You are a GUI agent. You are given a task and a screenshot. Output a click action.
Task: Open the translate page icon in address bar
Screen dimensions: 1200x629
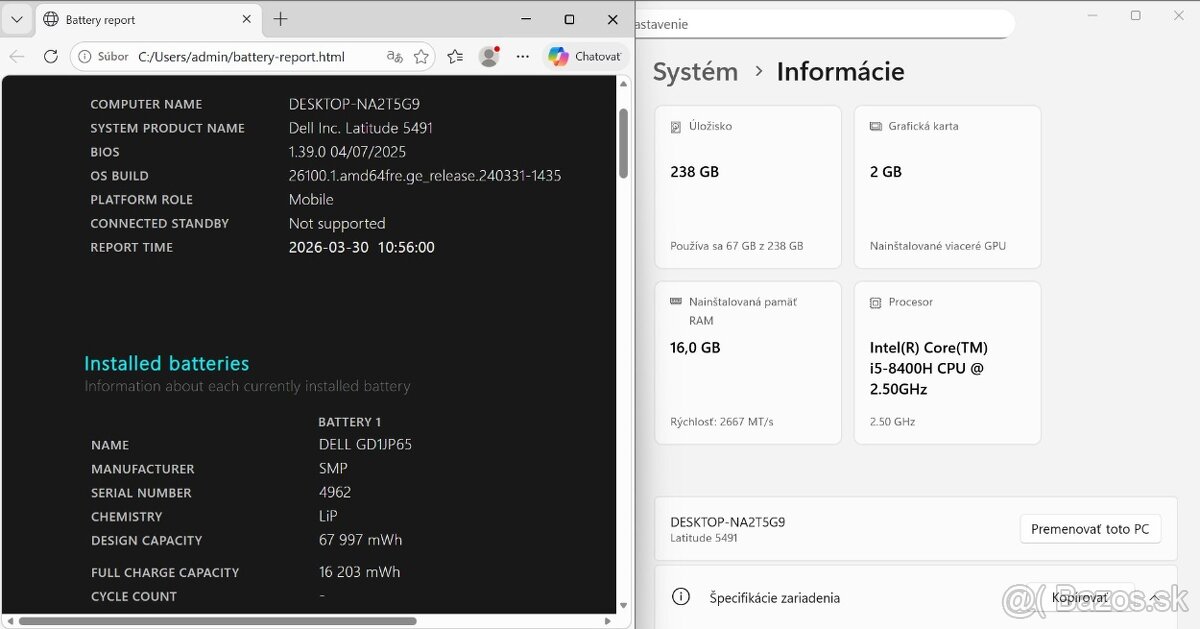coord(394,57)
